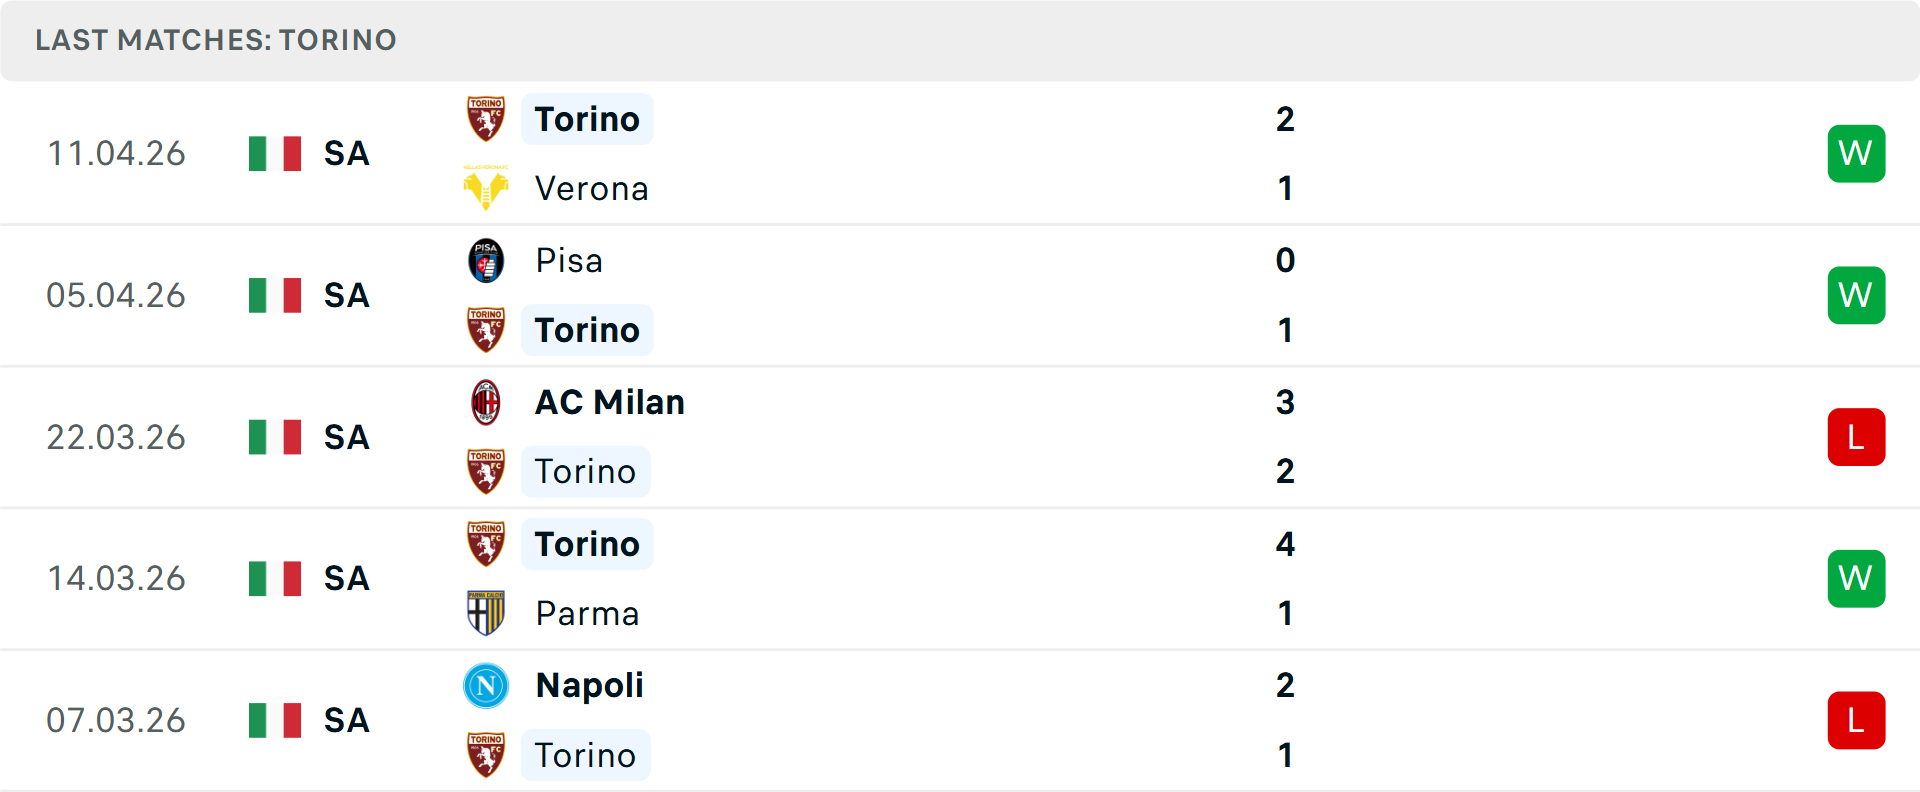
Task: Click Italy flag on 11.04.26 match
Action: pyautogui.click(x=275, y=154)
